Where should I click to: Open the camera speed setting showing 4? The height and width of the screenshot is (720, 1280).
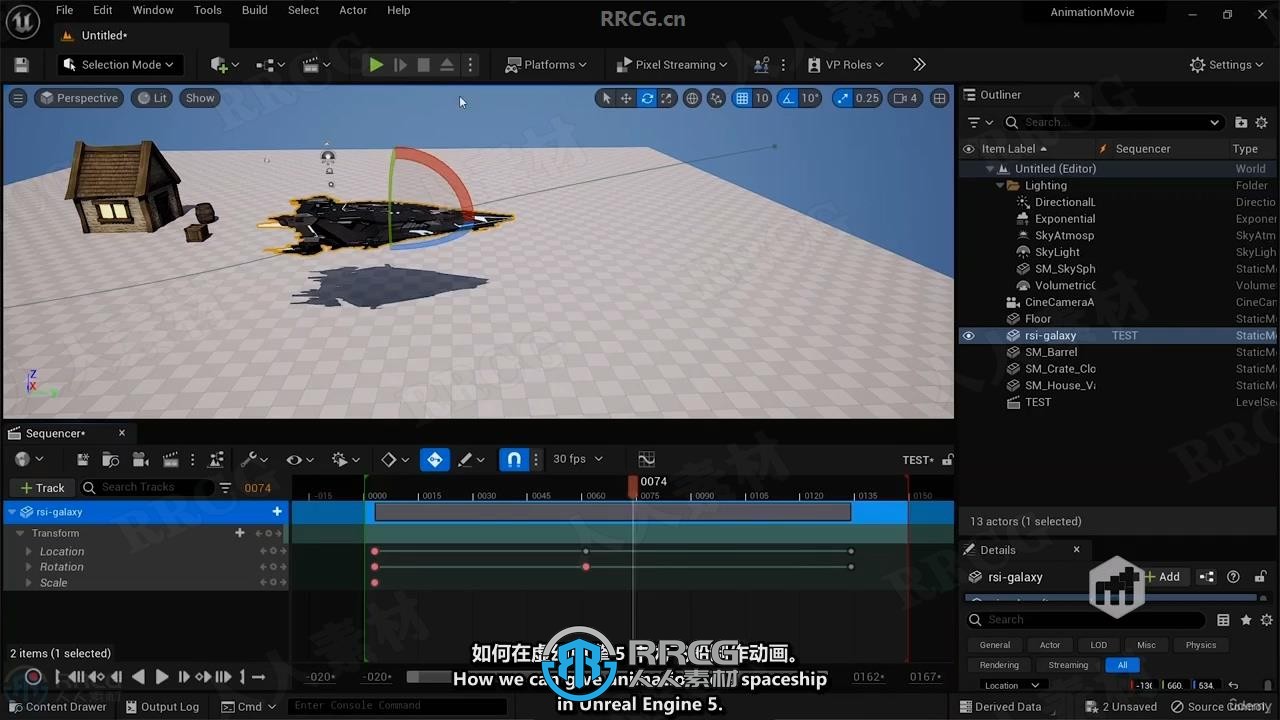point(905,98)
